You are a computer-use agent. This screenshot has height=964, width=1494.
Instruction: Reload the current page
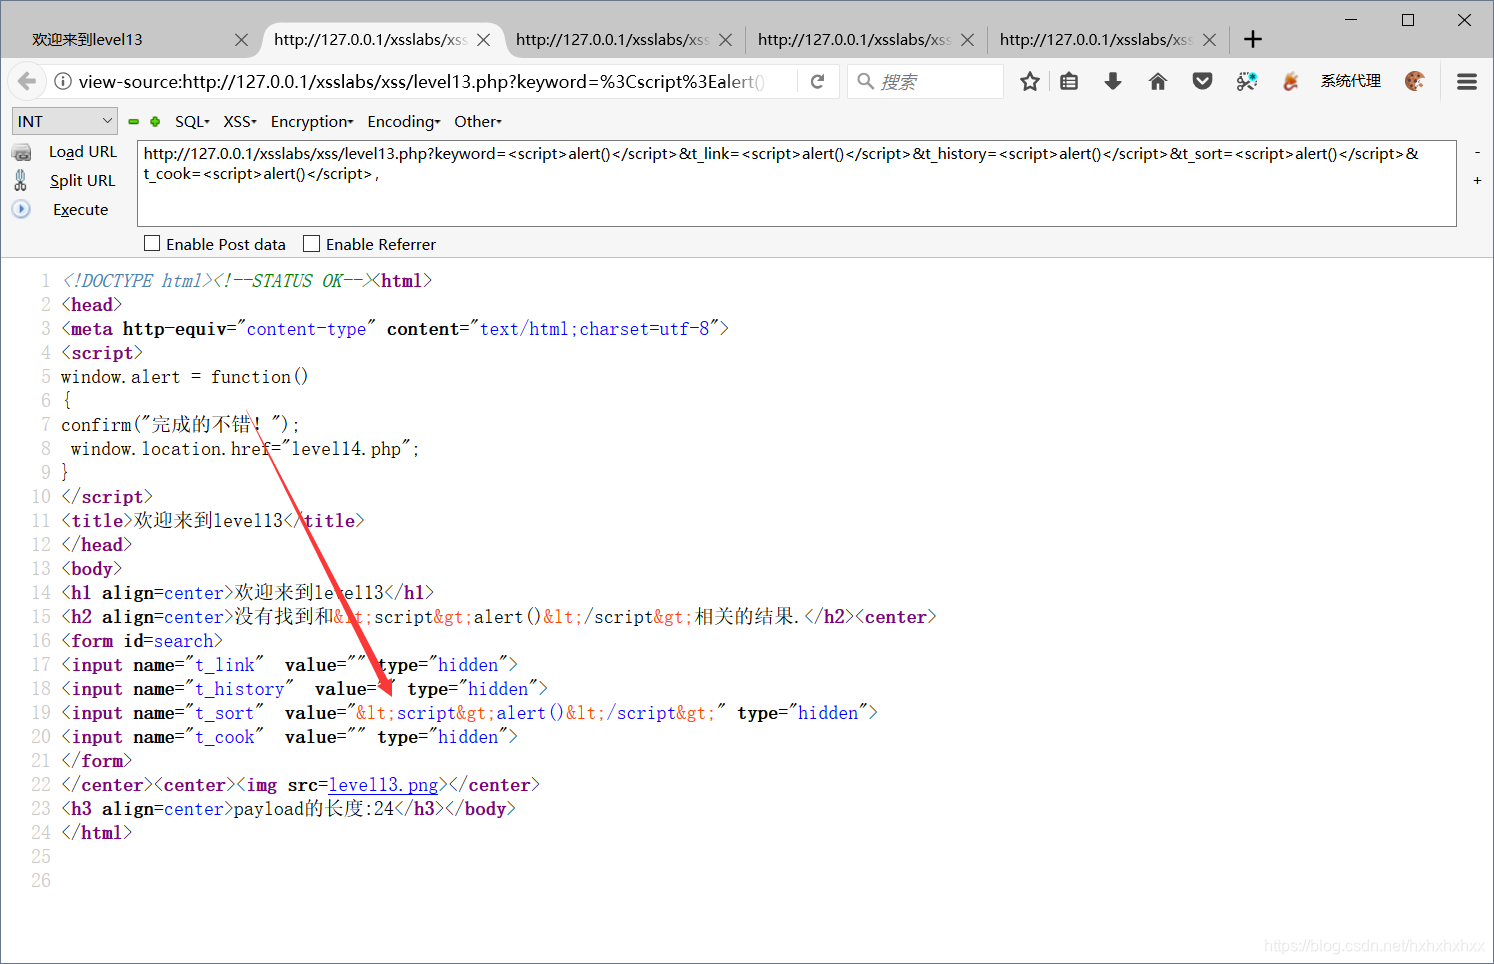point(817,82)
